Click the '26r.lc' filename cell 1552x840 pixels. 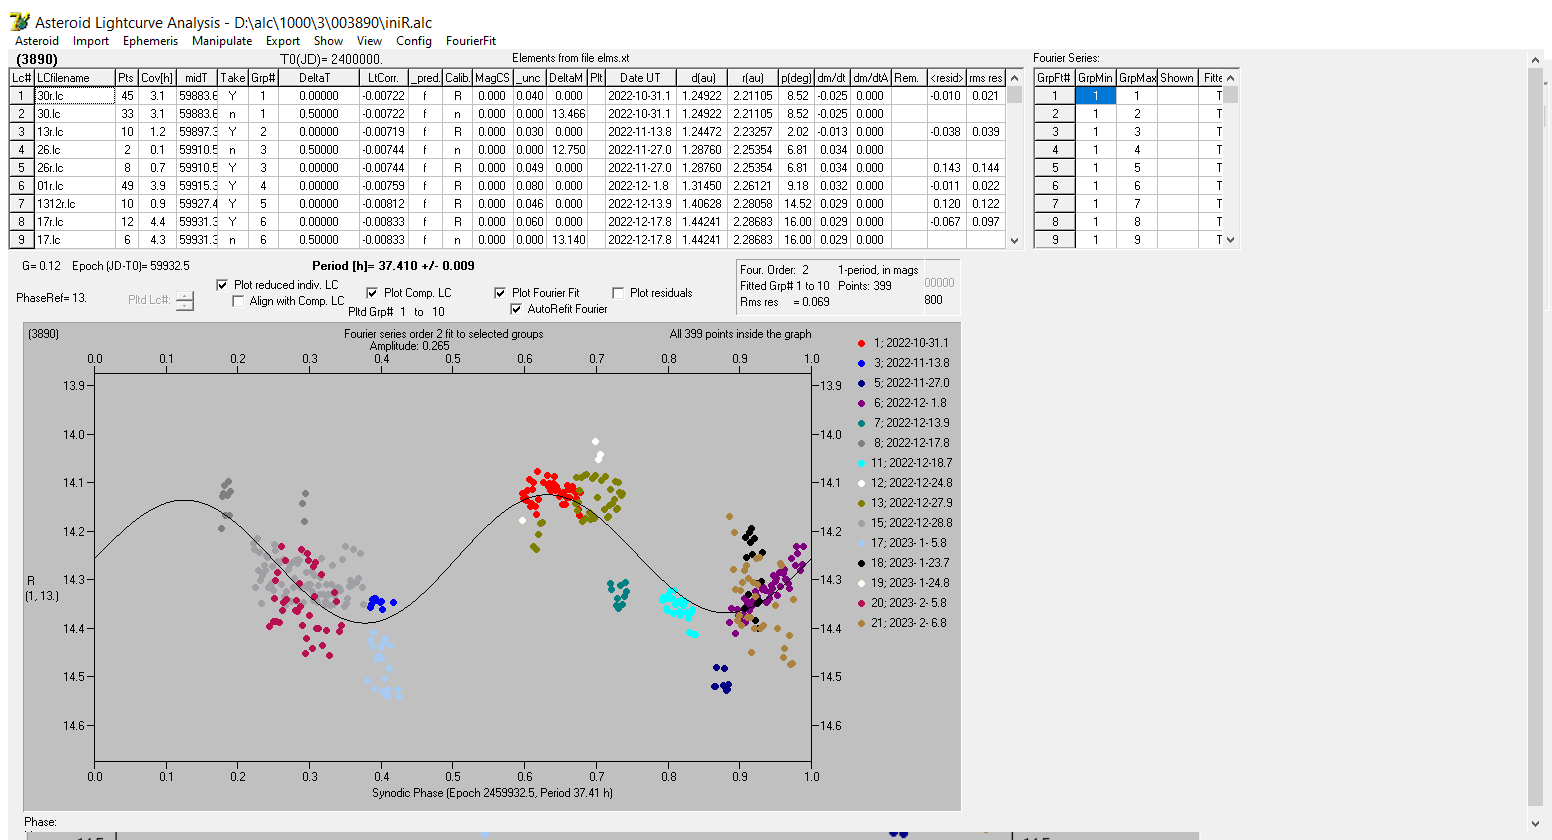coord(75,168)
